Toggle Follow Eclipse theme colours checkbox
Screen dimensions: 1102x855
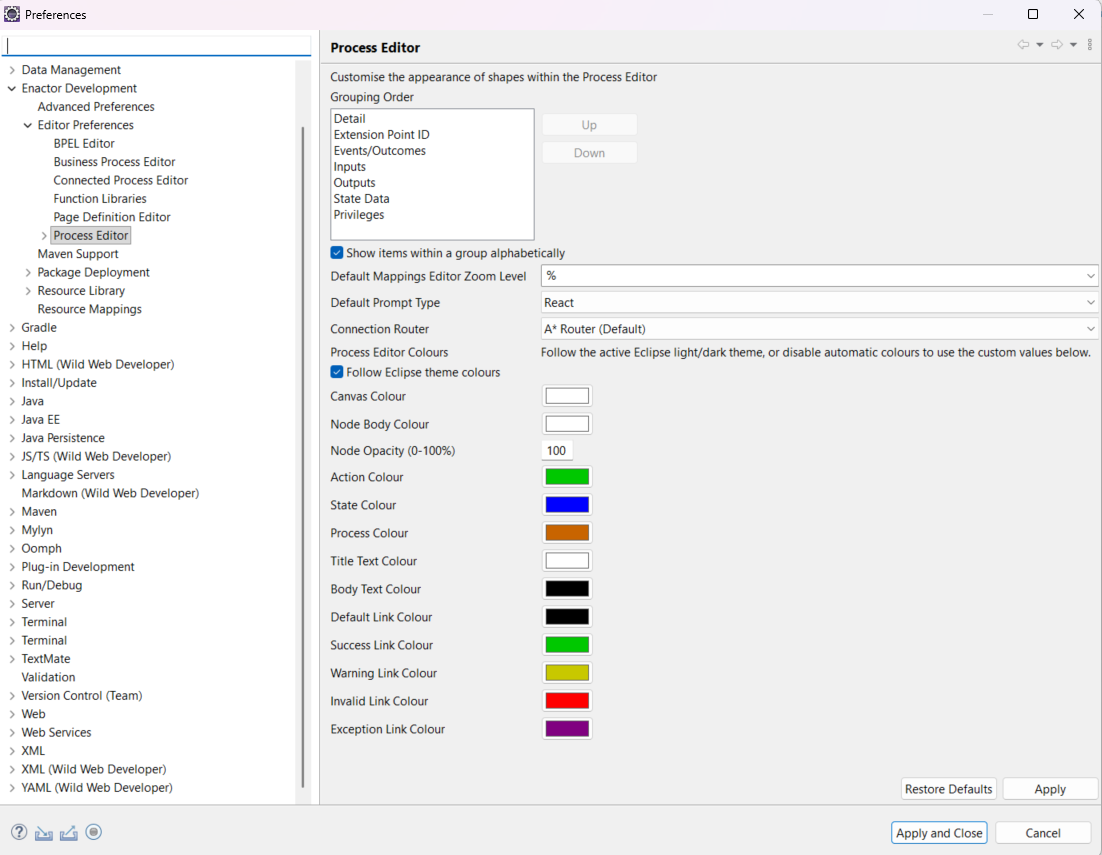click(337, 372)
